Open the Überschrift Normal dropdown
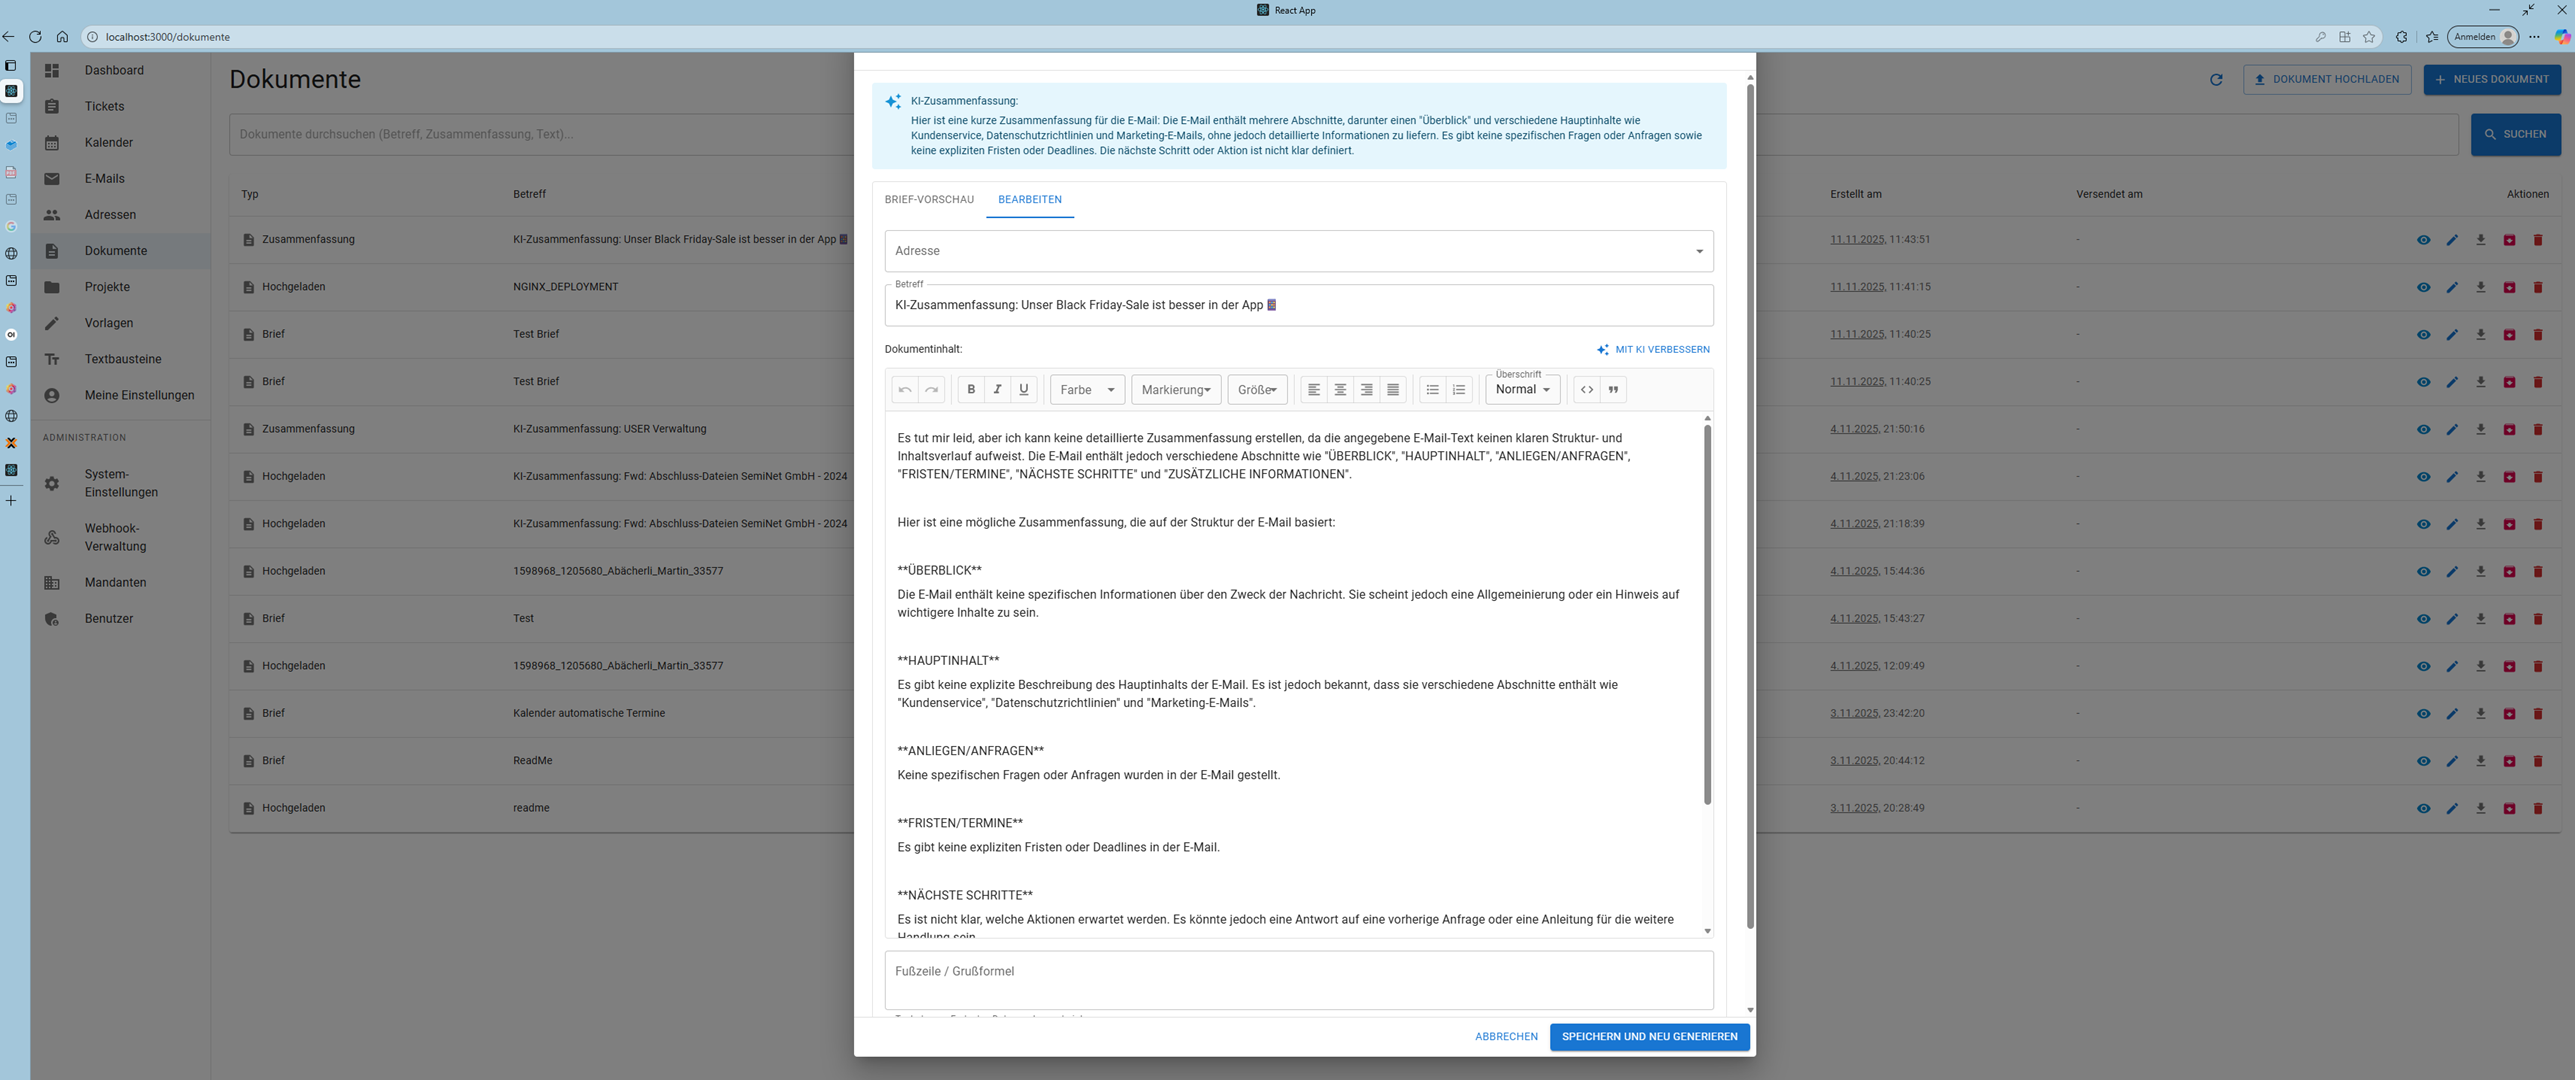Screen dimensions: 2575x1080 (x=1522, y=389)
